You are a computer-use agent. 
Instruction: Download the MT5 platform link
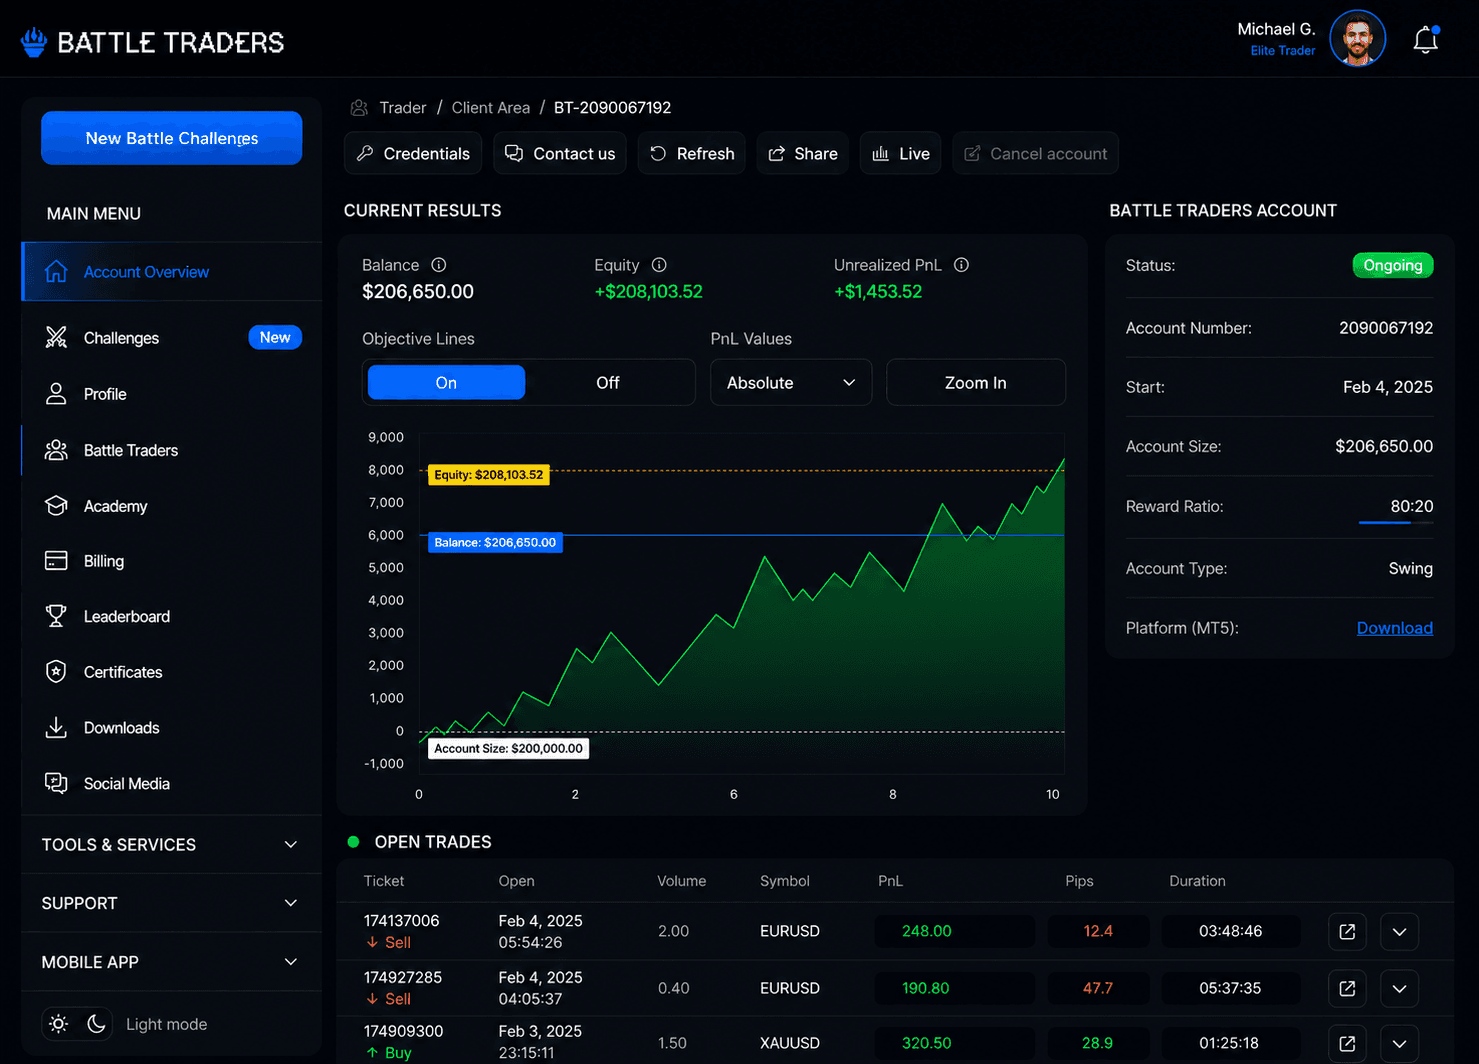(1394, 628)
